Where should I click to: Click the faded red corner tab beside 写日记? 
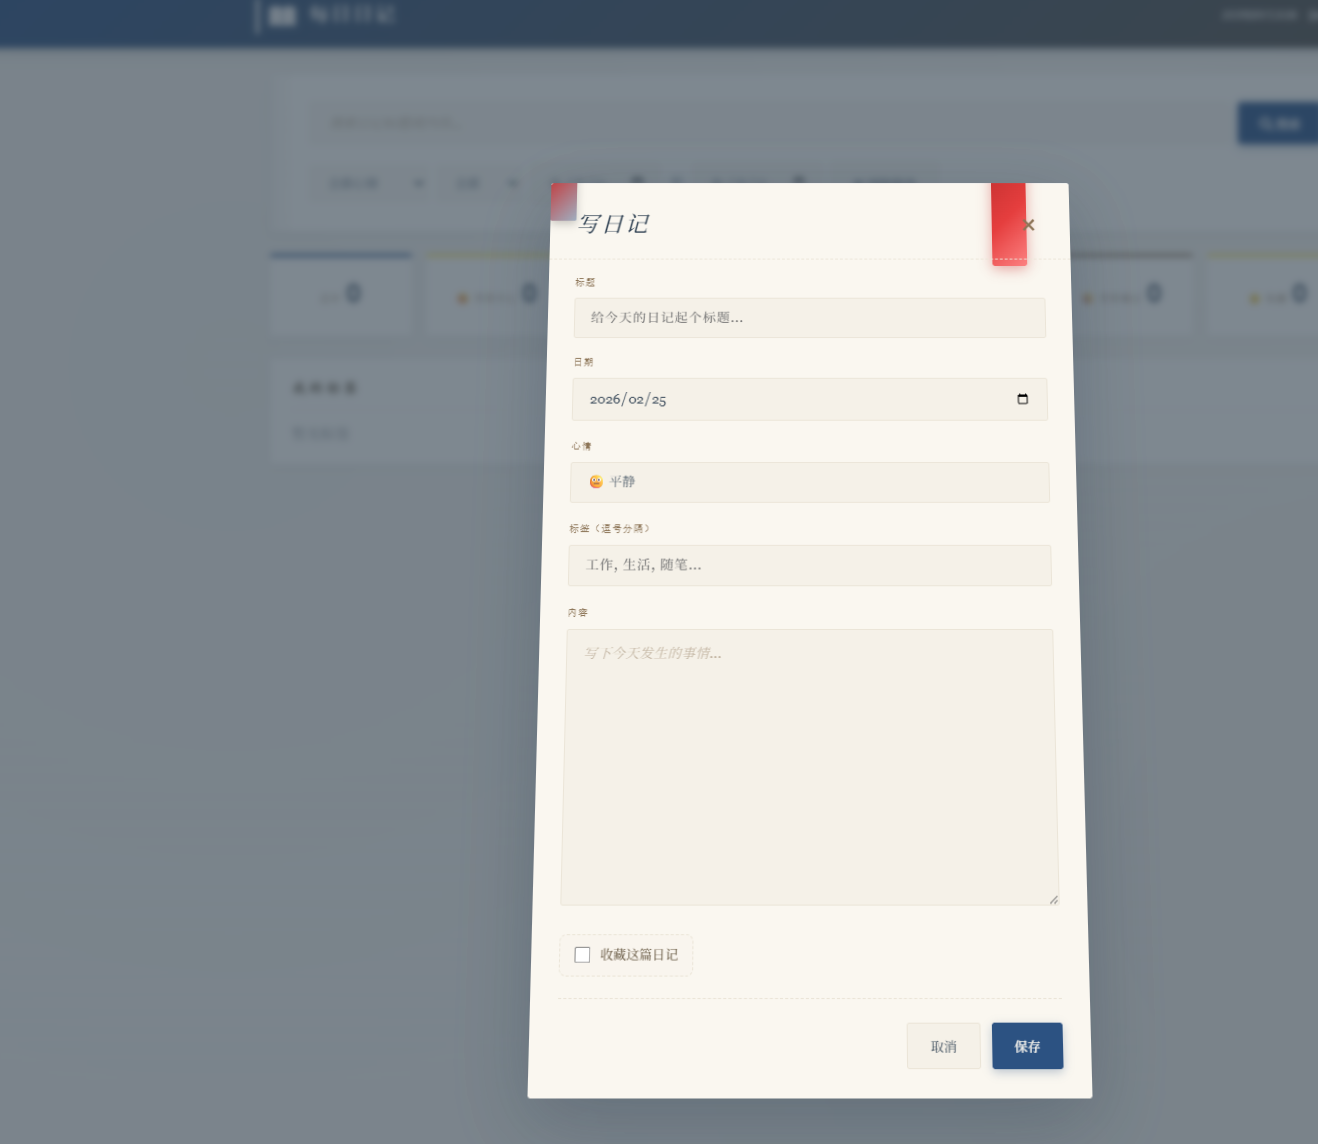(x=564, y=202)
